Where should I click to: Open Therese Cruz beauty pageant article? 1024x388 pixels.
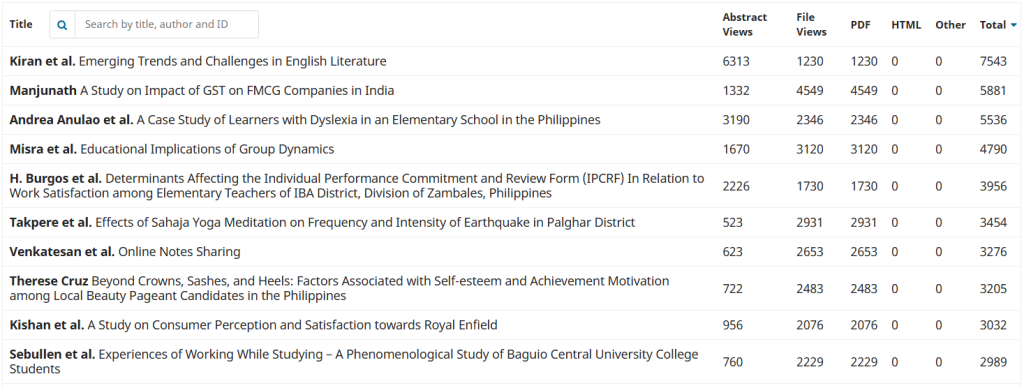(339, 289)
